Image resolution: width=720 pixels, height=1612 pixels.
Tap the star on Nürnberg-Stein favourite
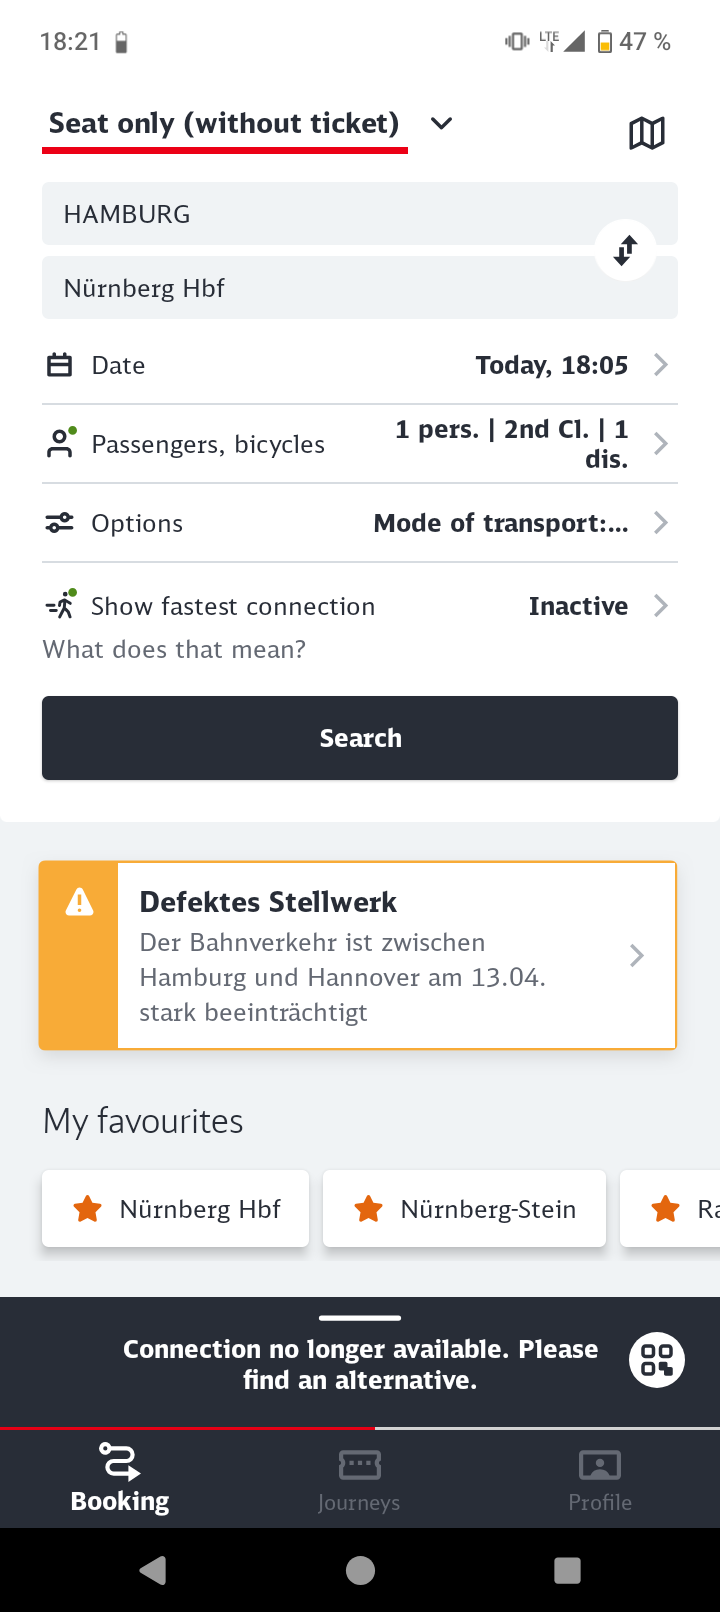(x=369, y=1209)
